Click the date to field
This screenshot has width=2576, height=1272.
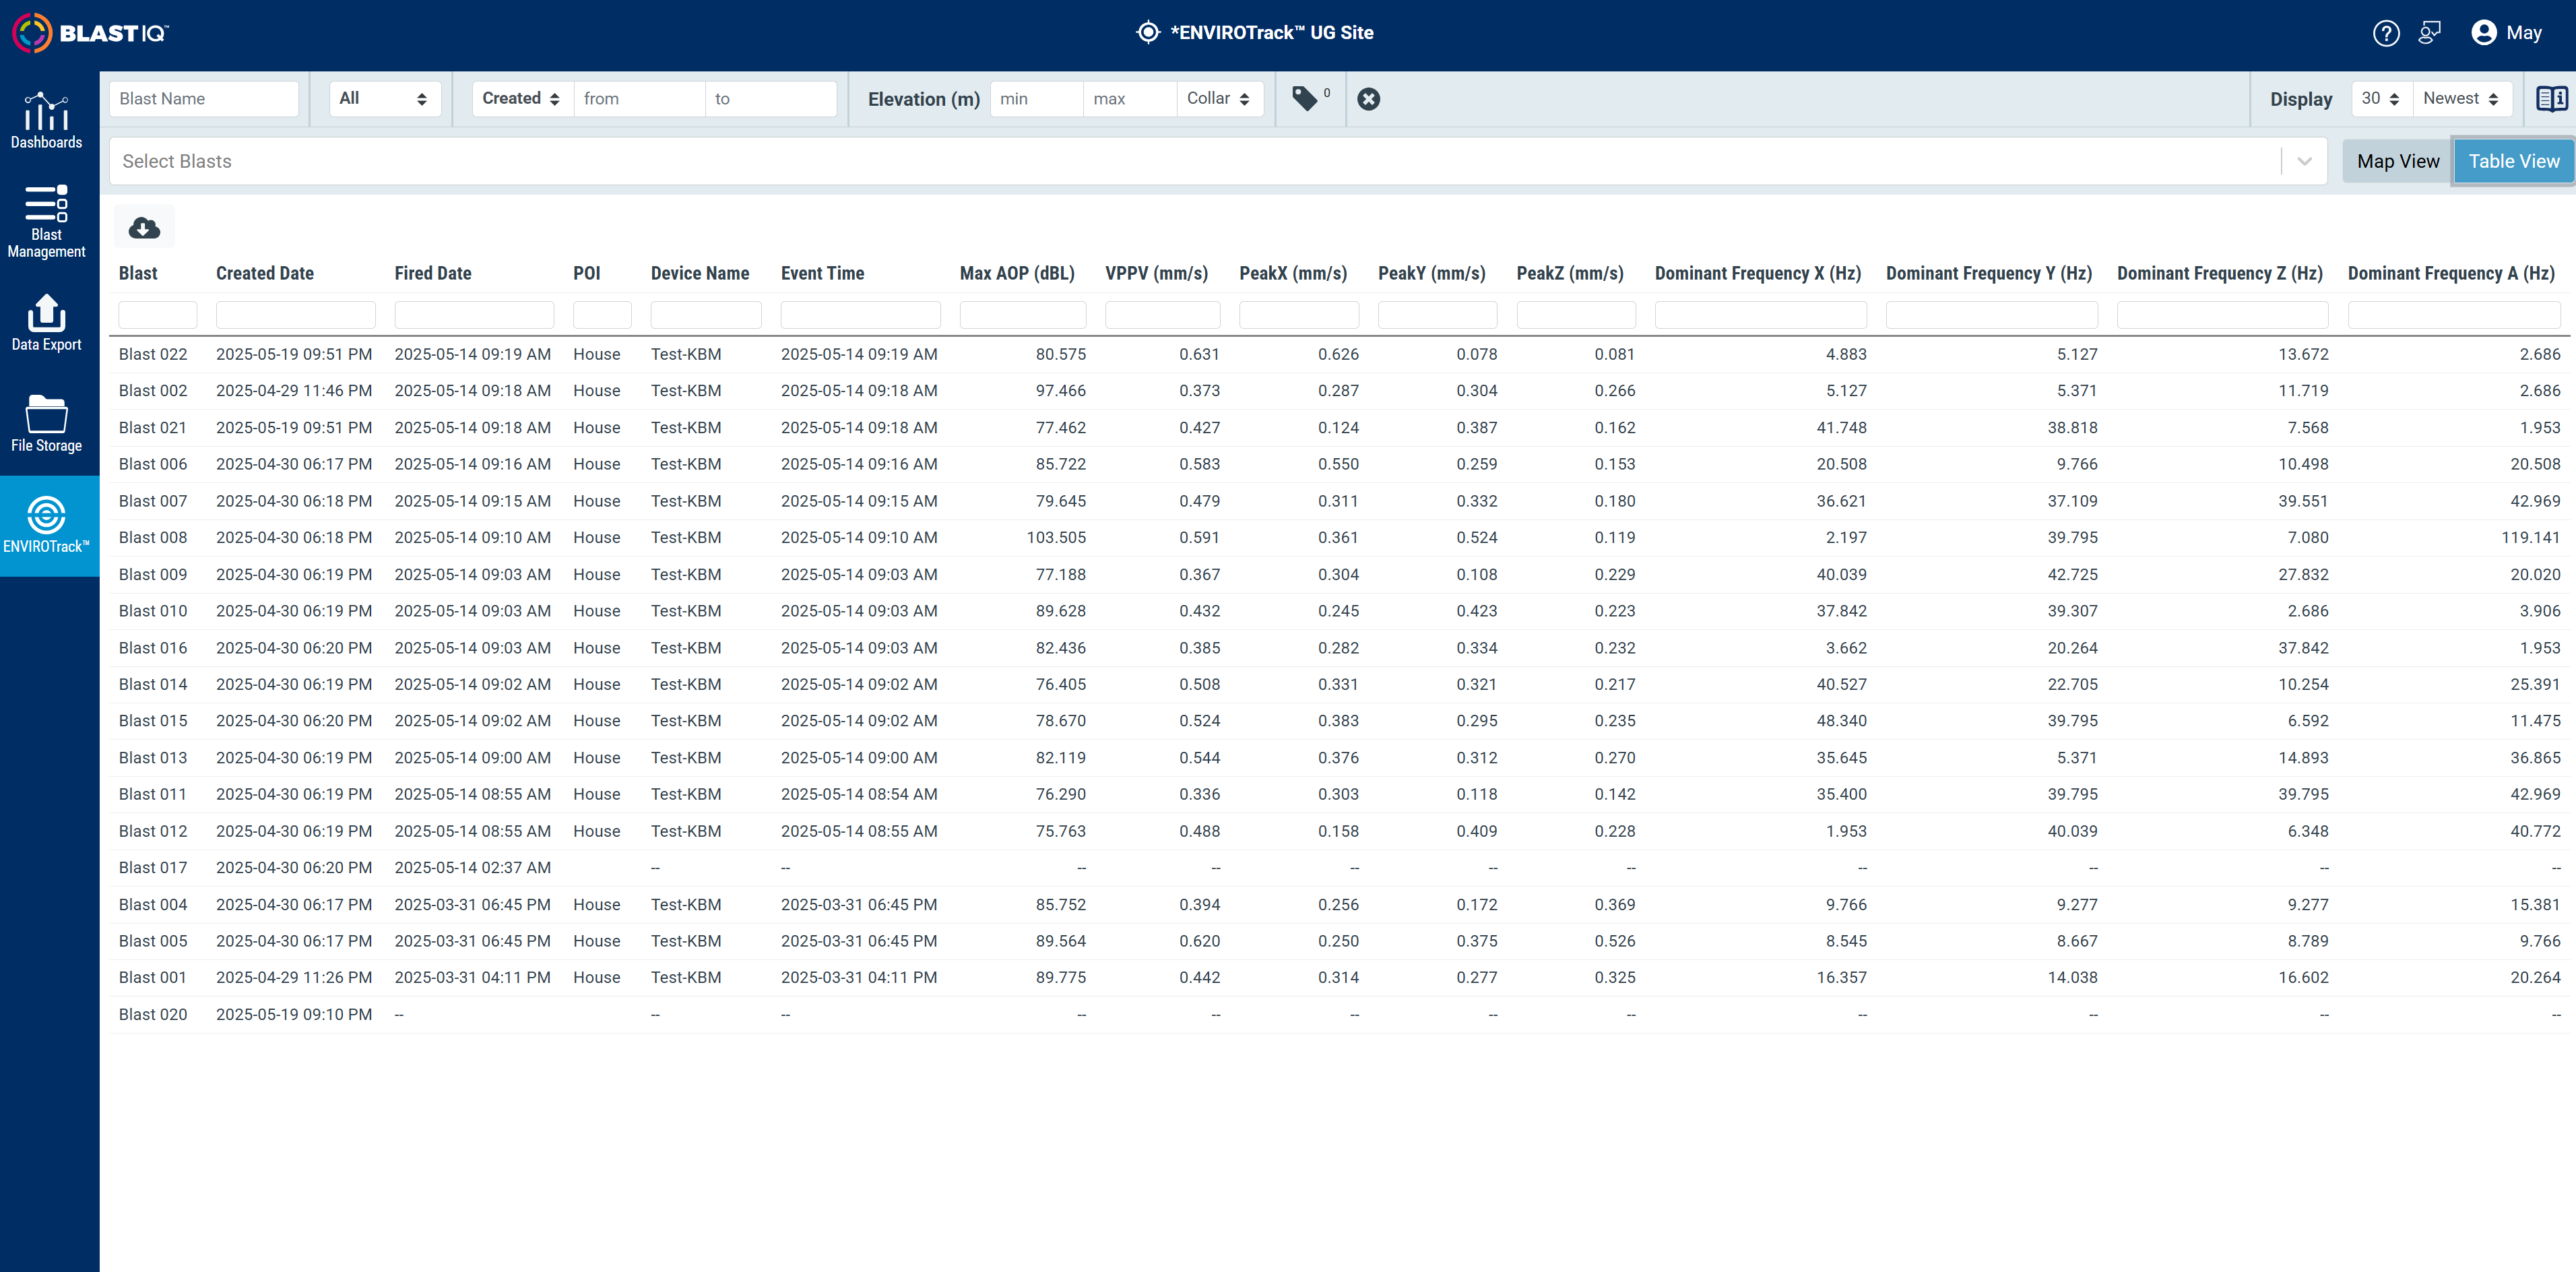[770, 98]
